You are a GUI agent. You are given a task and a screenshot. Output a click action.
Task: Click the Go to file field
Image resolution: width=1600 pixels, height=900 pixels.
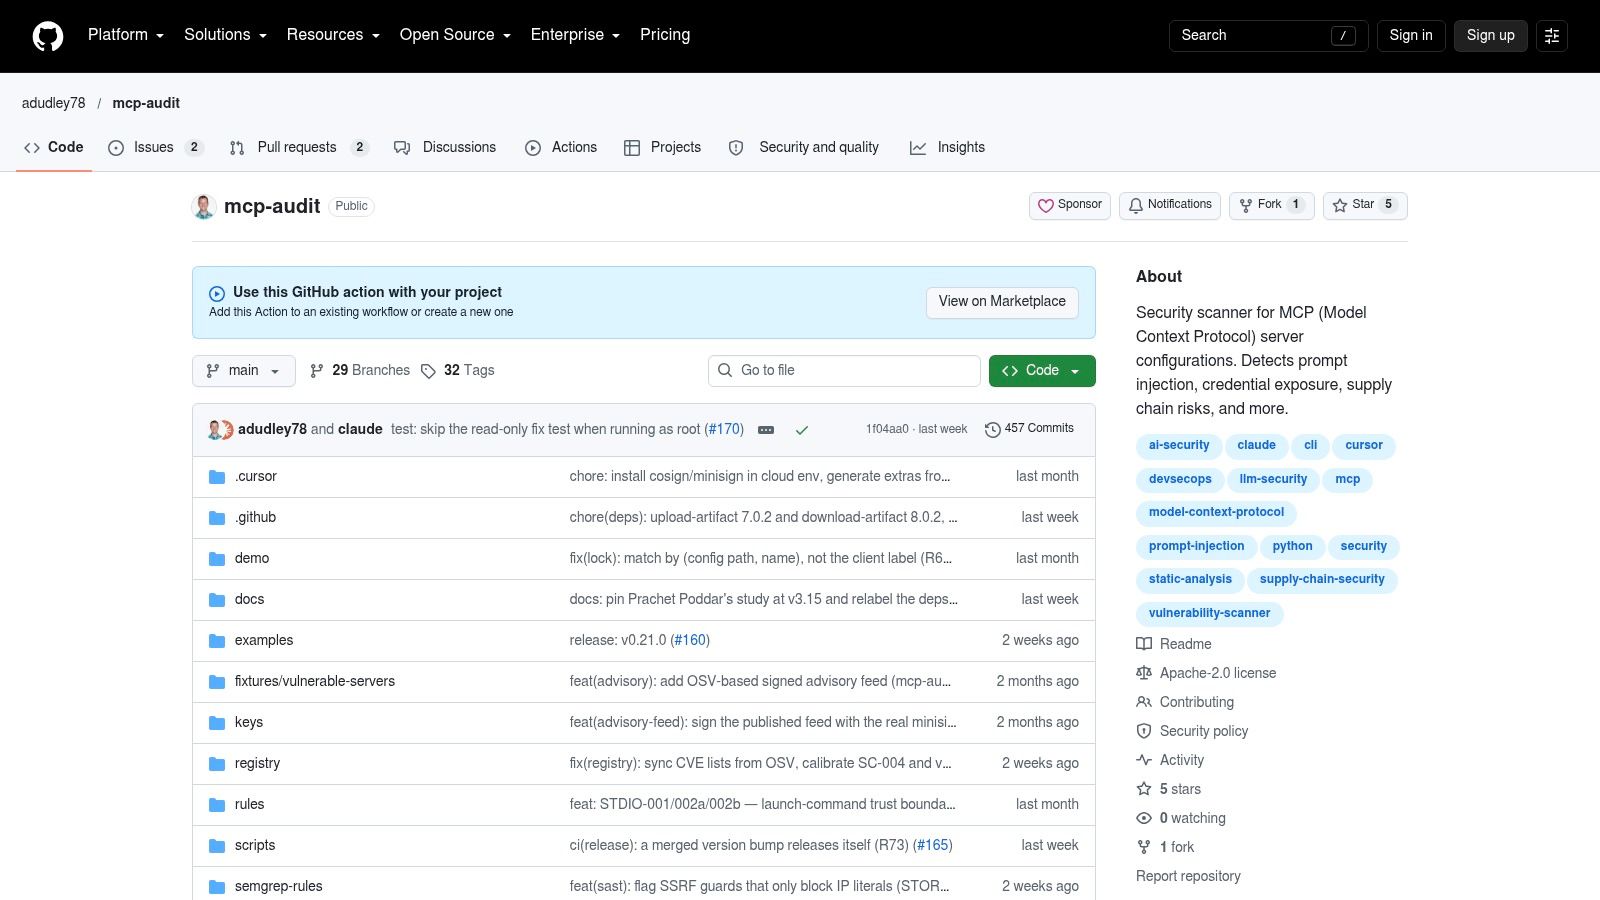[844, 371]
